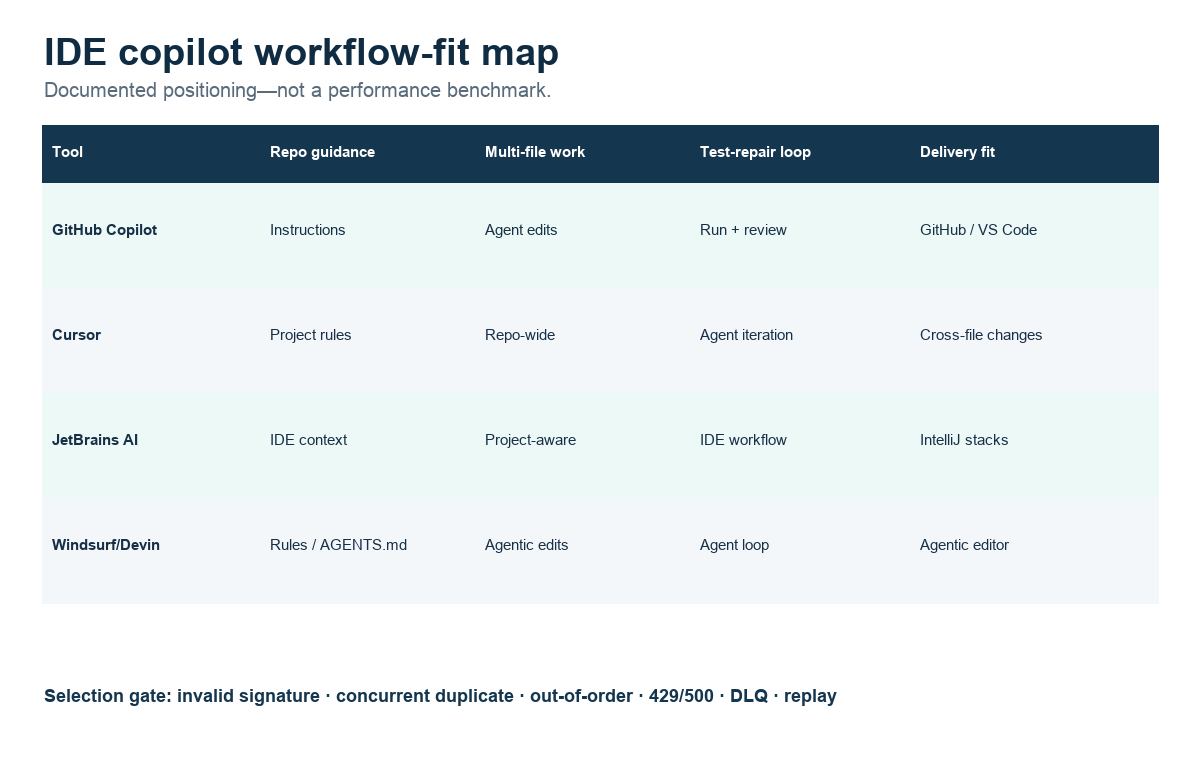Click the 'IDE workflow' cell
The width and height of the screenshot is (1200, 760).
pyautogui.click(x=743, y=440)
